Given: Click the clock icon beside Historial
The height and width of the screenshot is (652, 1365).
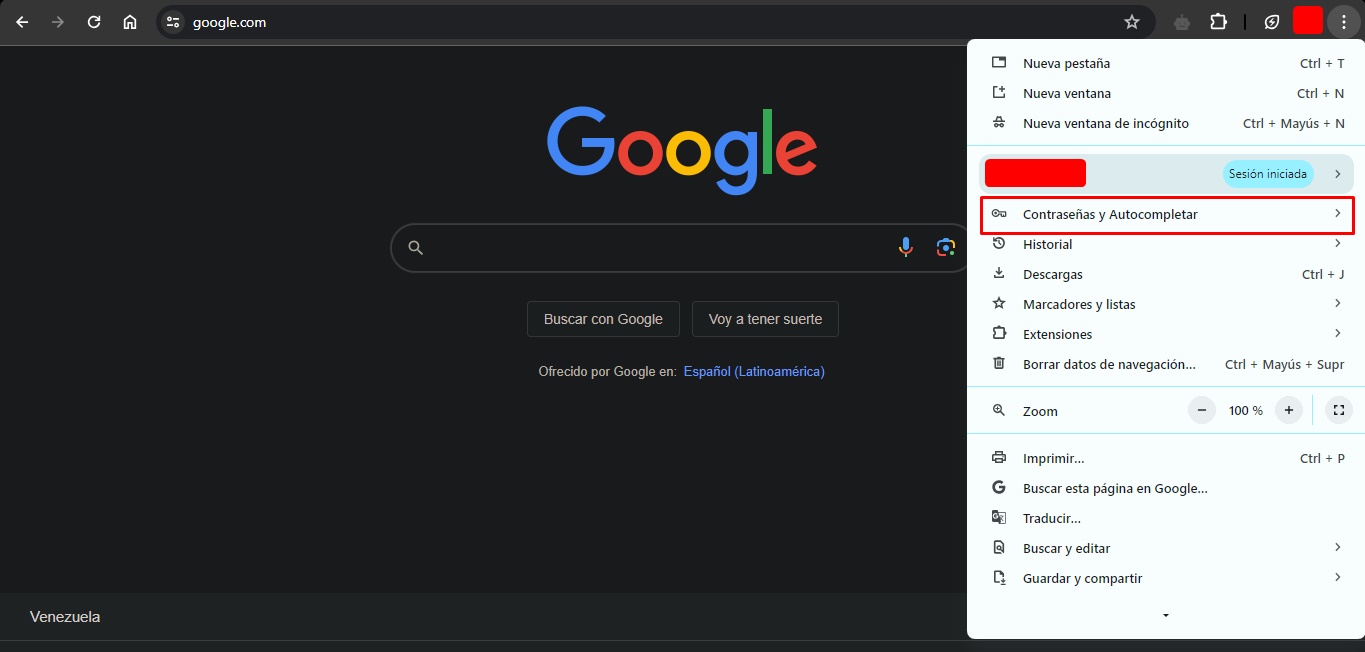Looking at the screenshot, I should [998, 243].
